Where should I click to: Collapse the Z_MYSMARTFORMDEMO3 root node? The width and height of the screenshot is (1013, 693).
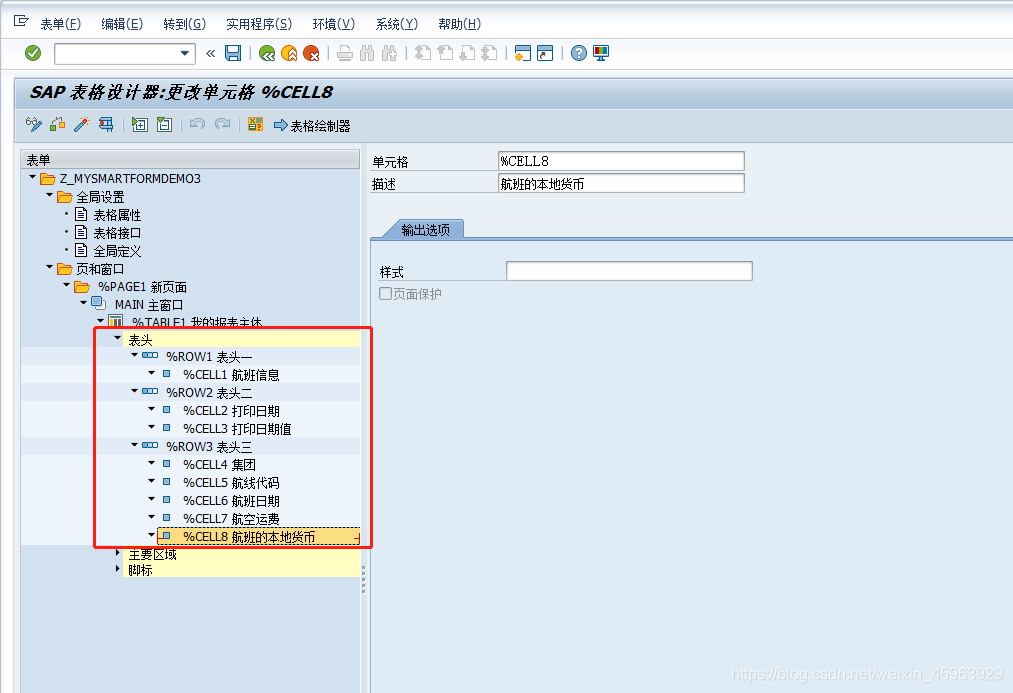32,176
